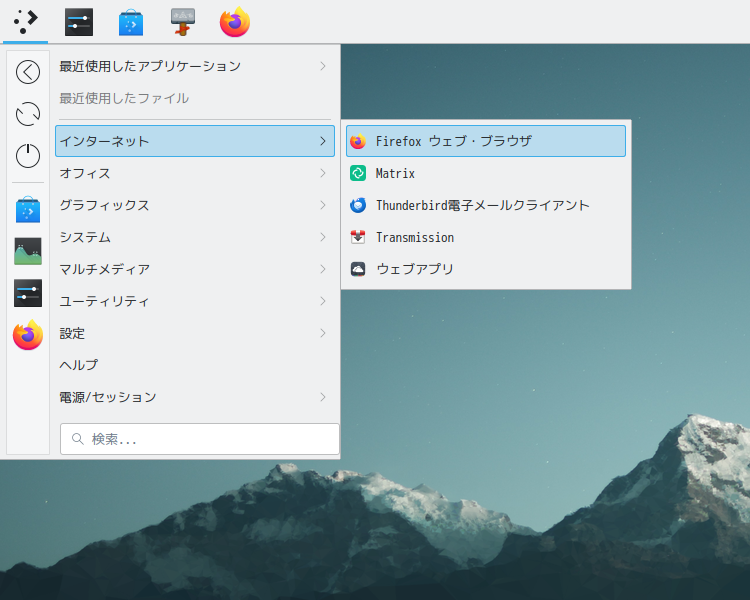This screenshot has width=750, height=600.
Task: Open ウェブアプリ from the submenu
Action: click(485, 269)
